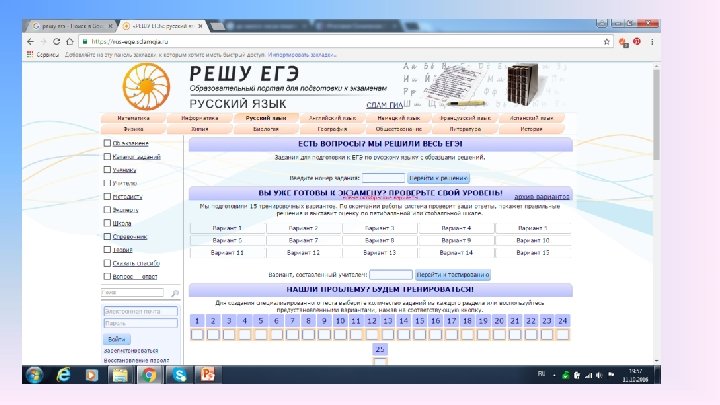Click the volume icon in system tray
Image resolution: width=720 pixels, height=405 pixels.
click(x=599, y=375)
